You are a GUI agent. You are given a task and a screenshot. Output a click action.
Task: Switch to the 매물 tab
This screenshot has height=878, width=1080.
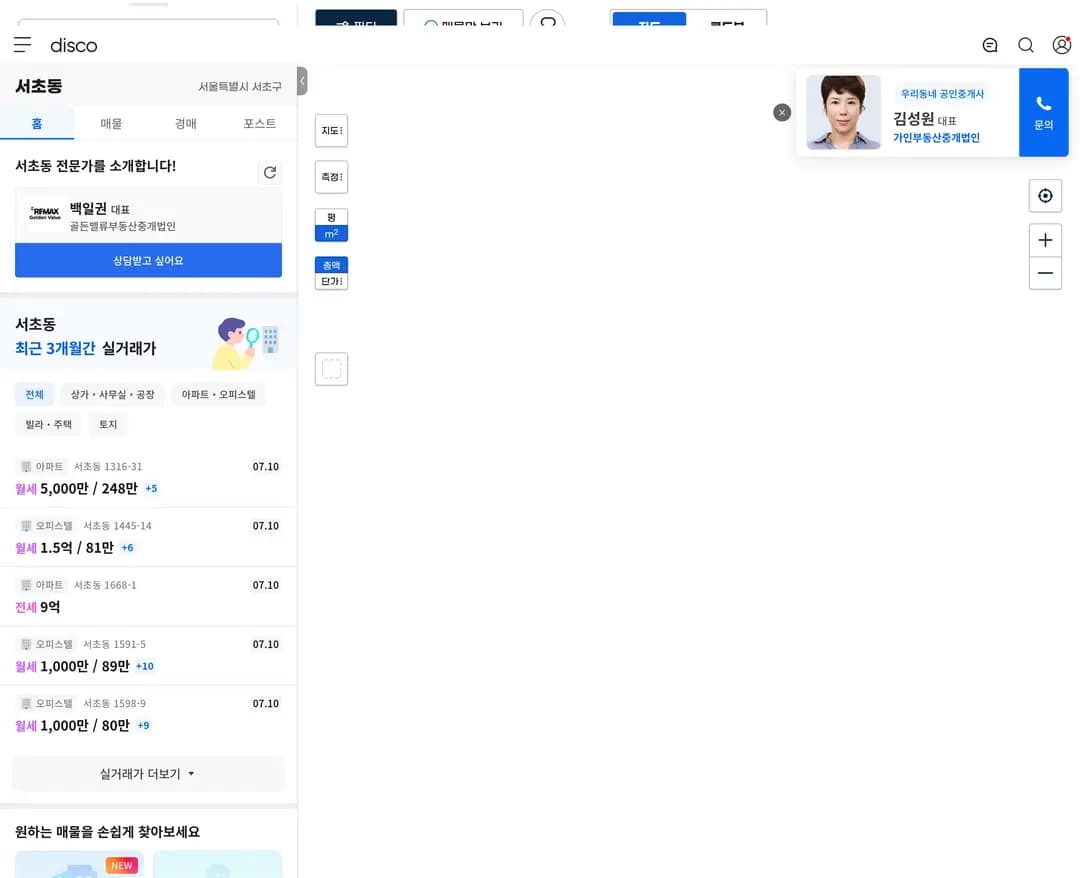(111, 123)
